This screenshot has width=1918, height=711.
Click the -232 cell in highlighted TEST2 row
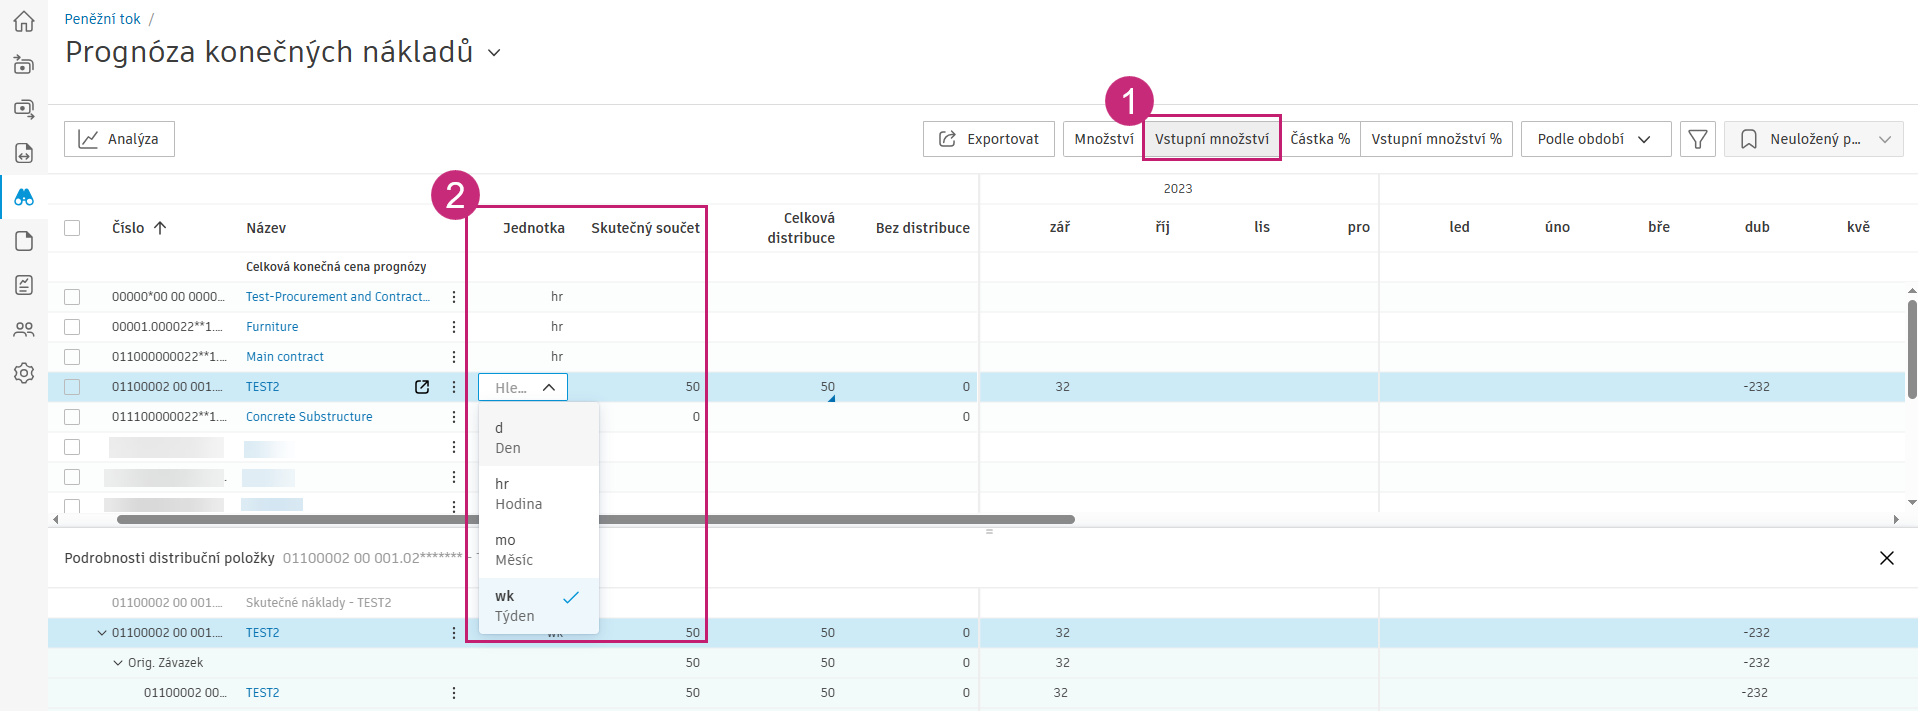point(1756,387)
